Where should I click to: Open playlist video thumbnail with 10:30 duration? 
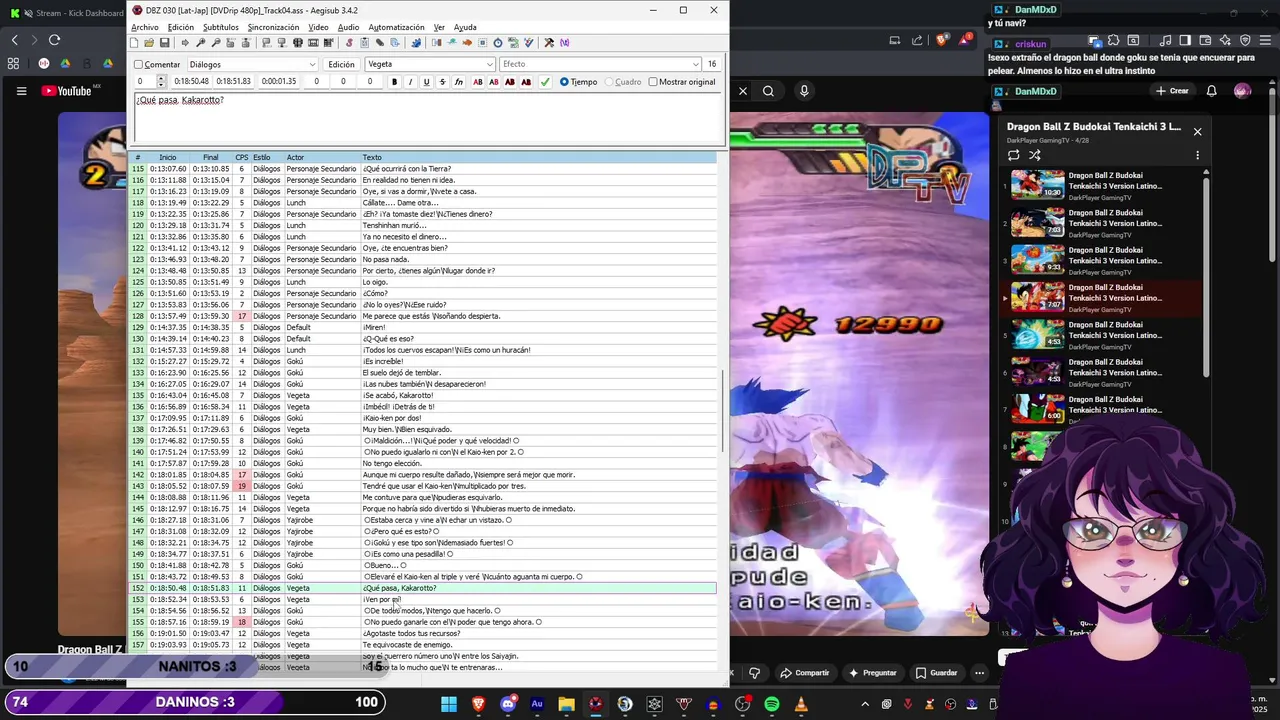[1037, 185]
